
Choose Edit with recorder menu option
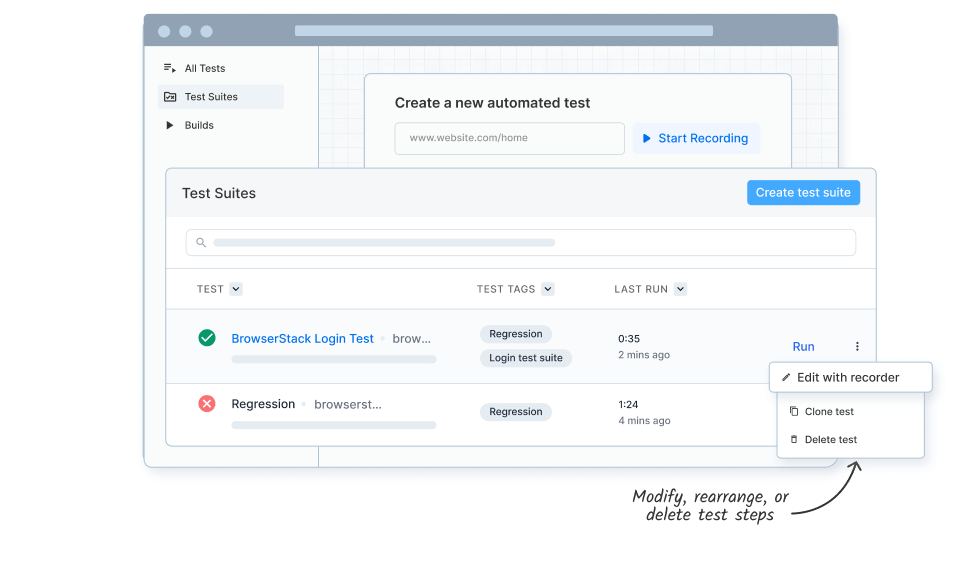(x=848, y=378)
